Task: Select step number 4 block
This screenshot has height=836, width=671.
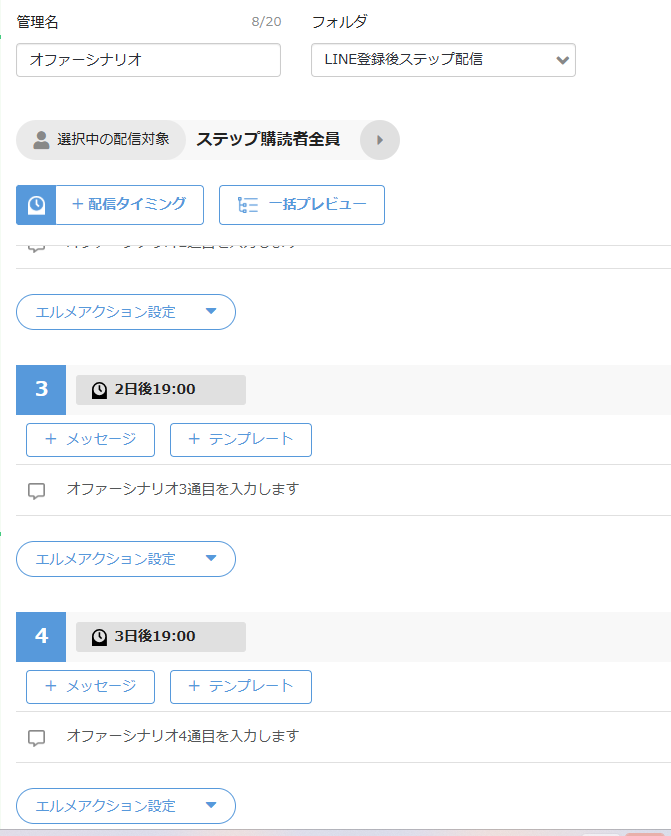Action: [41, 637]
